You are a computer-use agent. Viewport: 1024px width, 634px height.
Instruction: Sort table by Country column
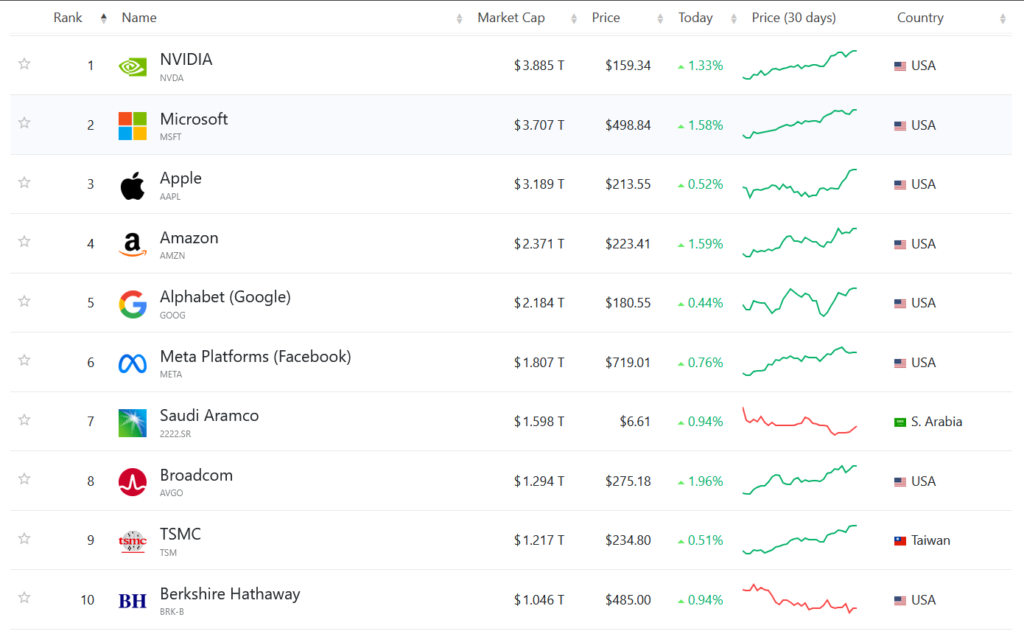(x=920, y=18)
